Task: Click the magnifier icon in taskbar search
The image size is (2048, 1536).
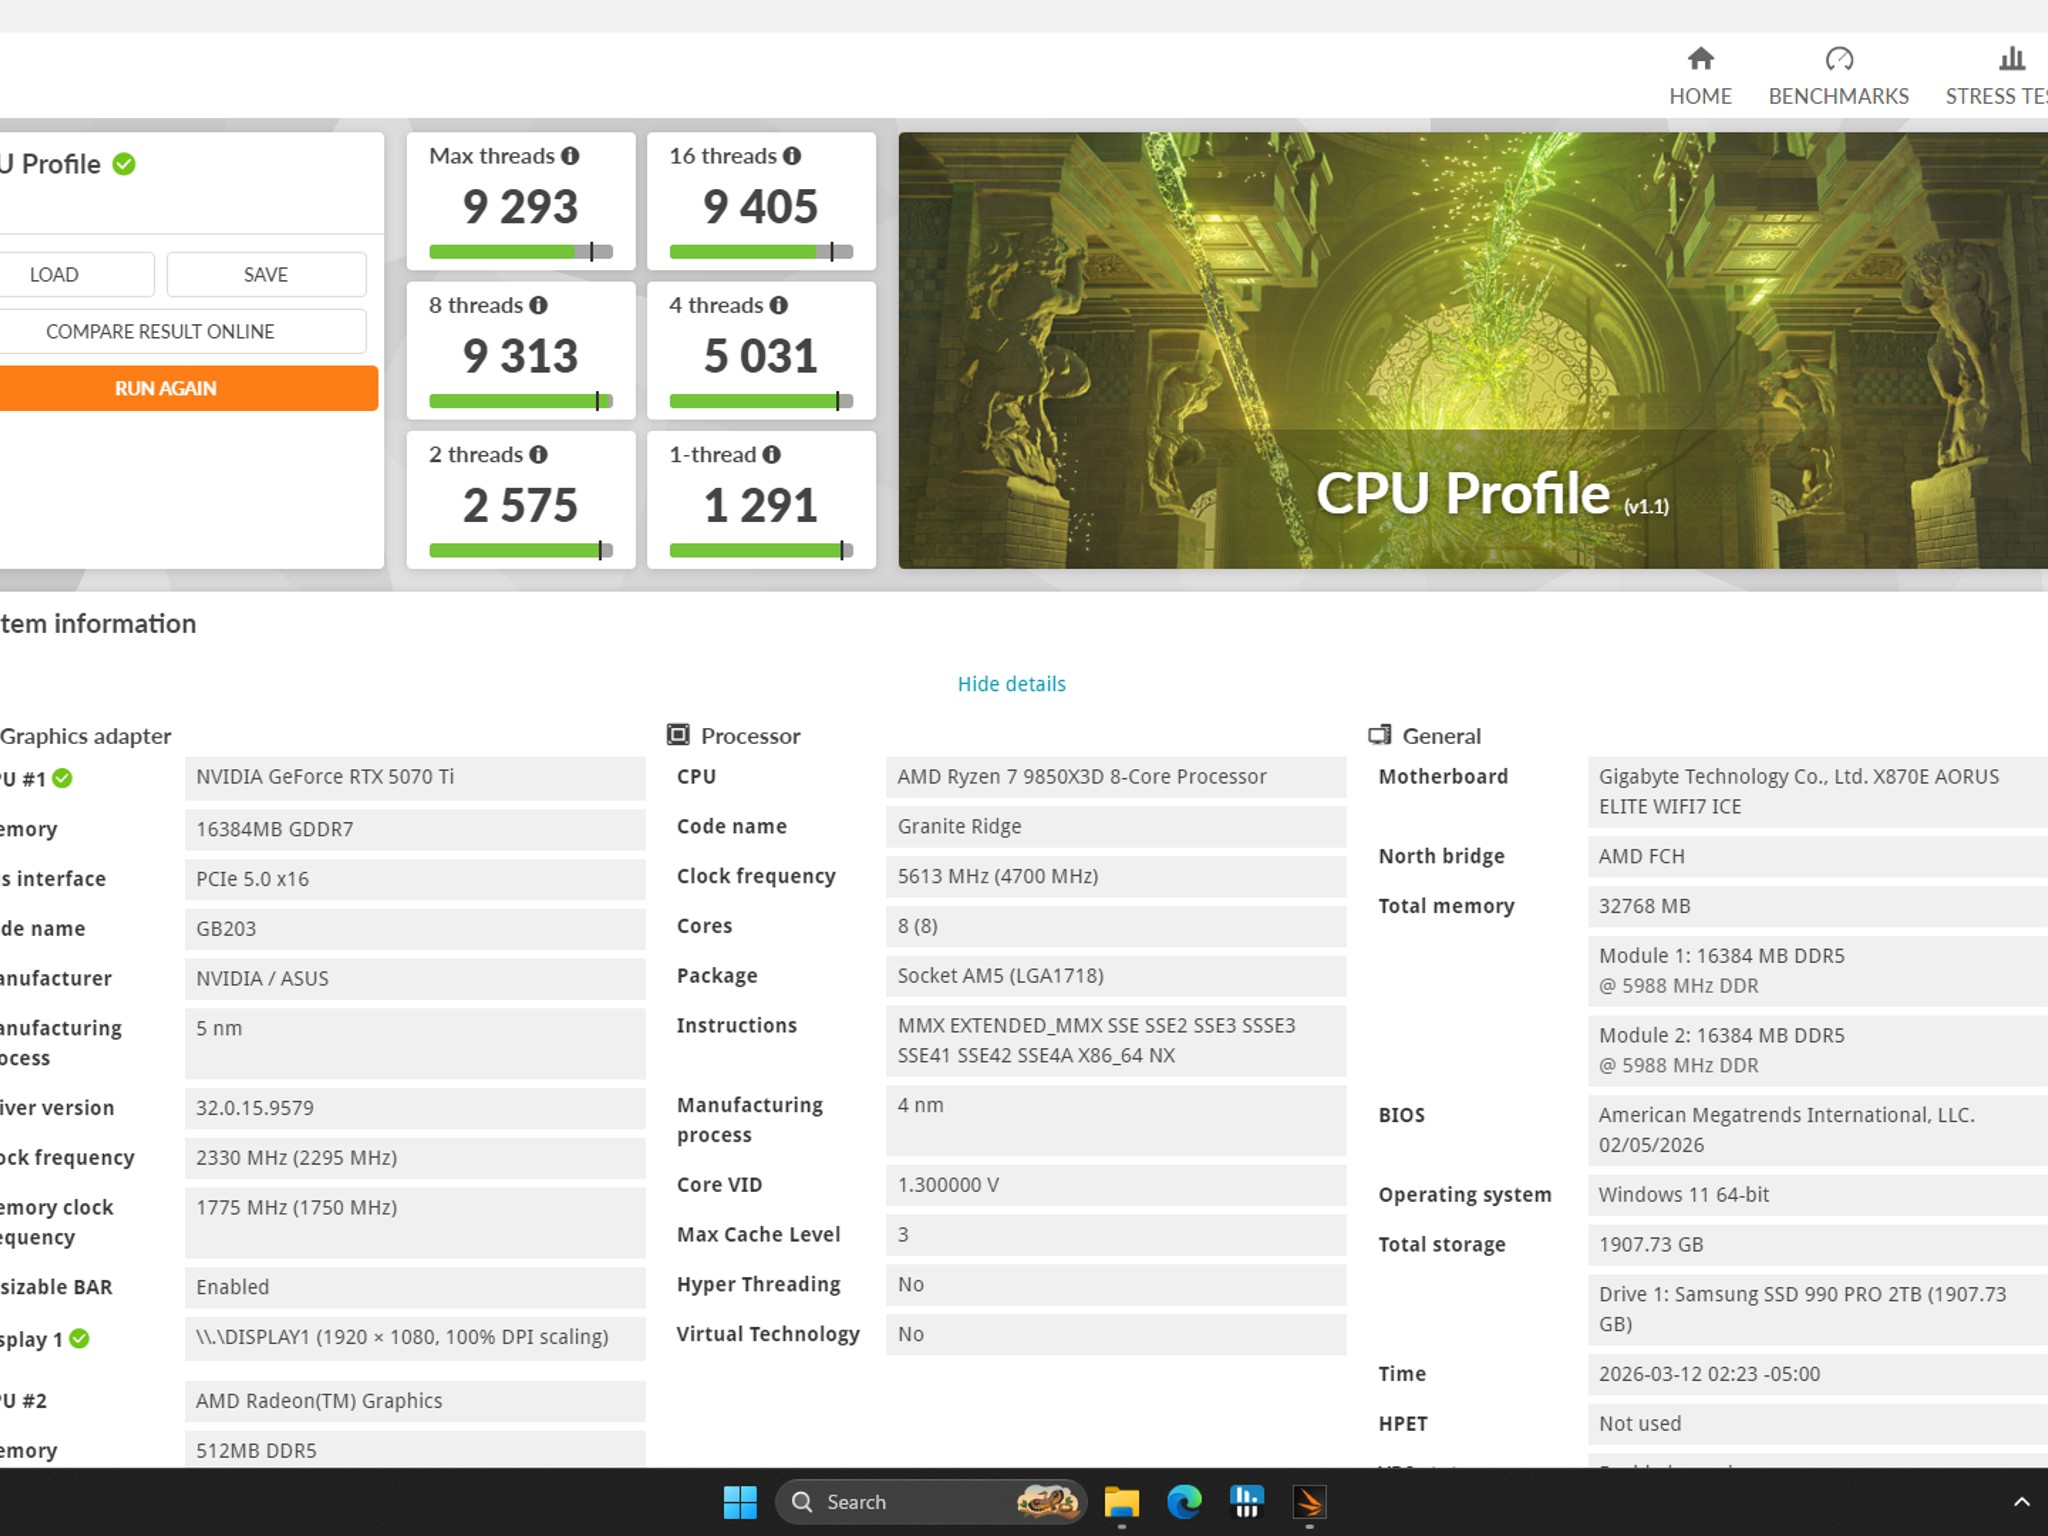Action: [802, 1502]
